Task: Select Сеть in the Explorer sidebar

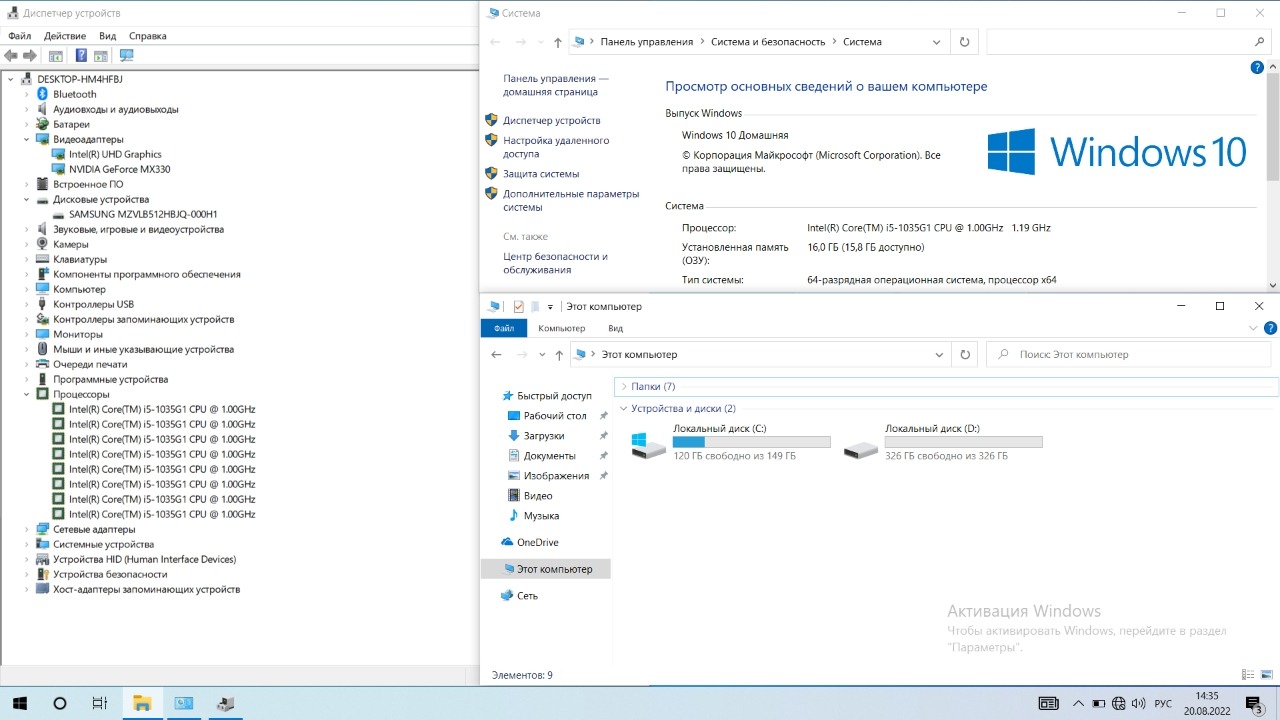Action: (527, 595)
